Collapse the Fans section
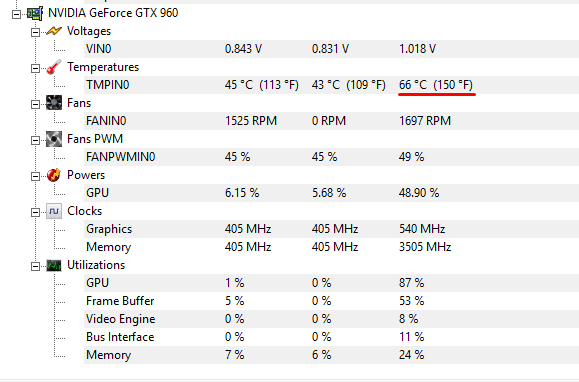The image size is (579, 382). [x=35, y=104]
